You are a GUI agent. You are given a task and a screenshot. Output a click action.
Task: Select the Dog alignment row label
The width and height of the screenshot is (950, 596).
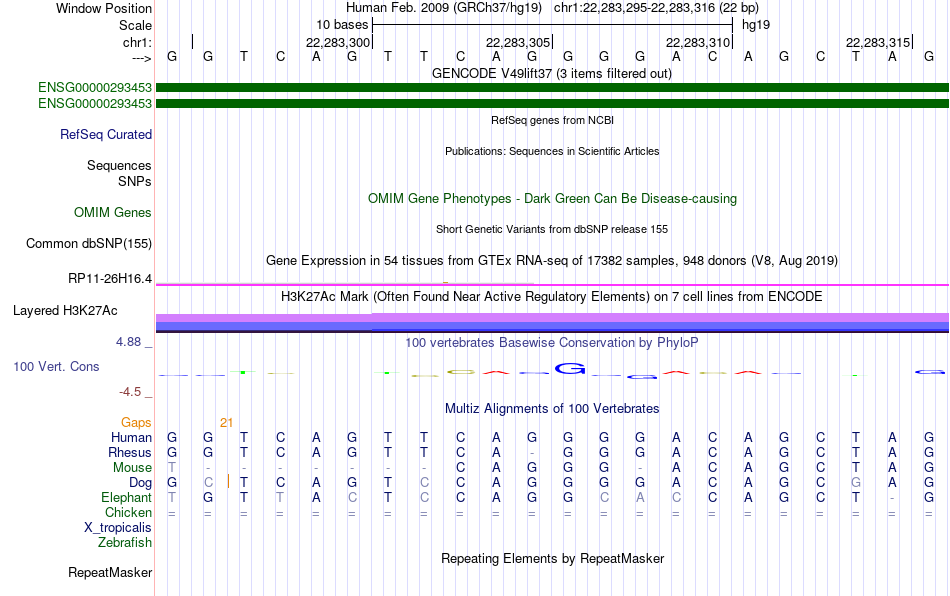[x=140, y=482]
